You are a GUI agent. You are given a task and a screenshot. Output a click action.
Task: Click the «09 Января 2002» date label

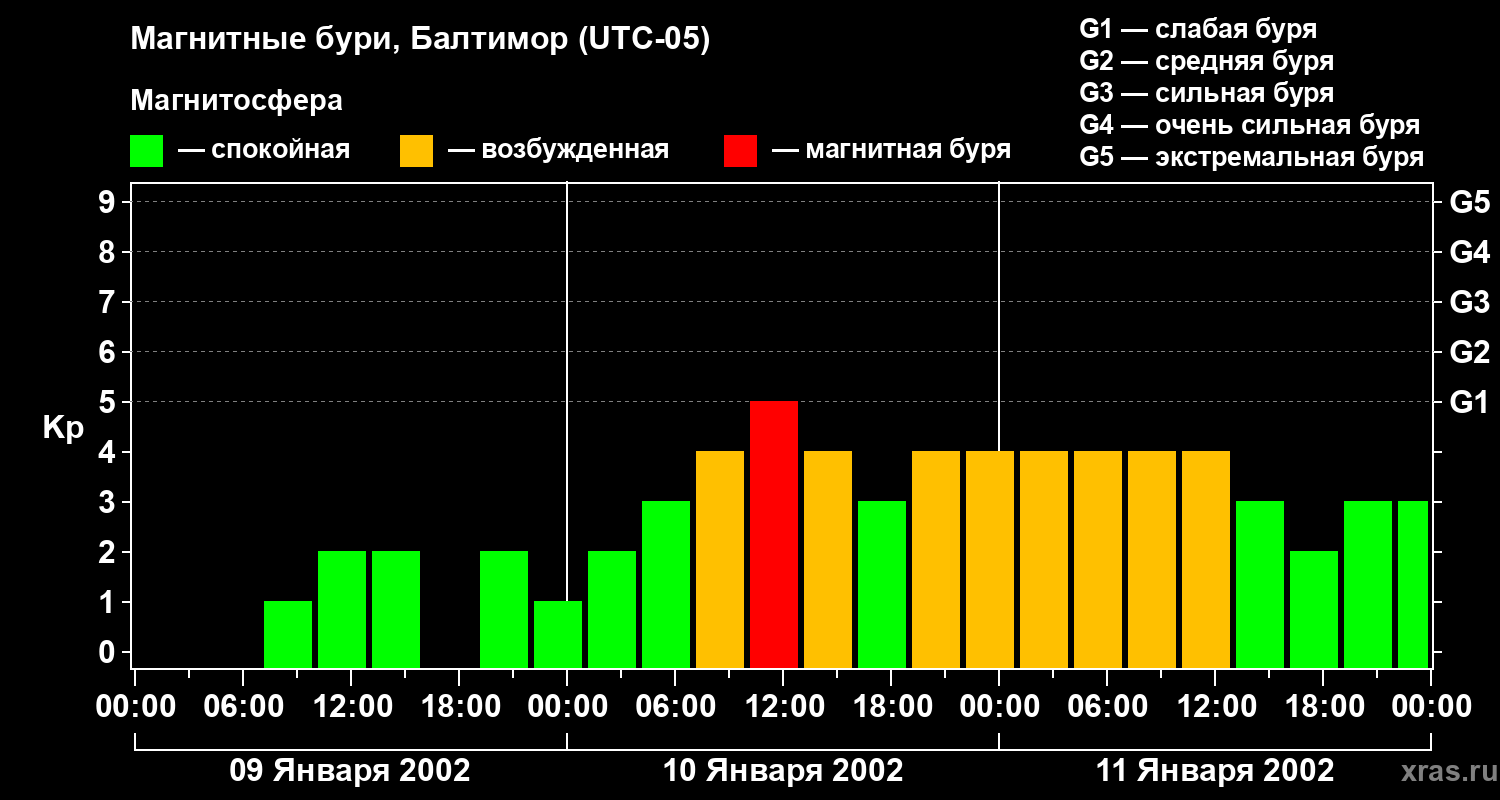pyautogui.click(x=350, y=771)
